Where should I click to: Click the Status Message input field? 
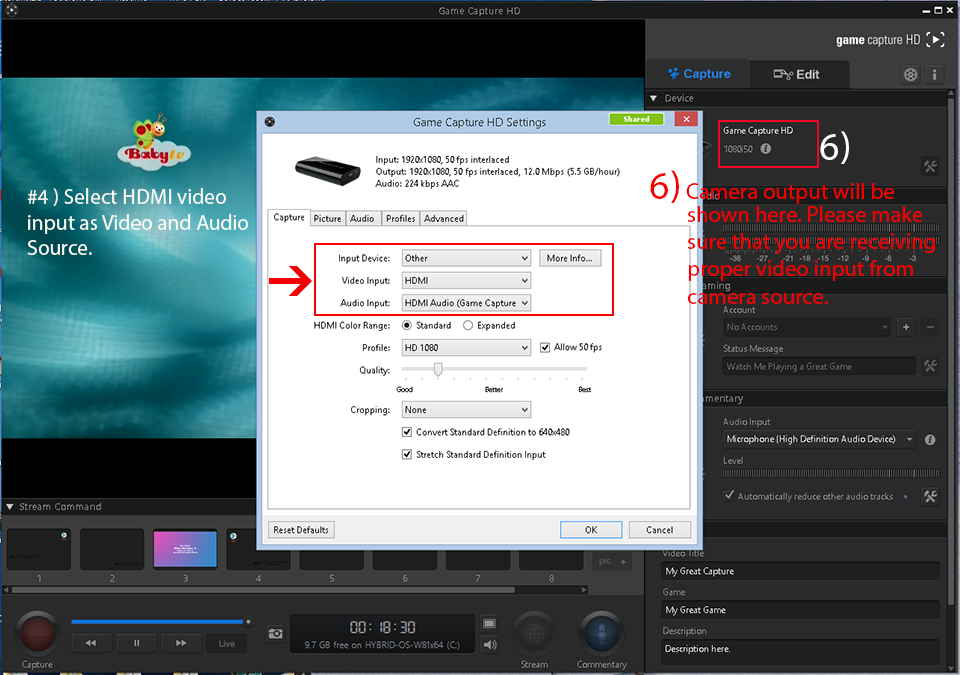pos(819,366)
